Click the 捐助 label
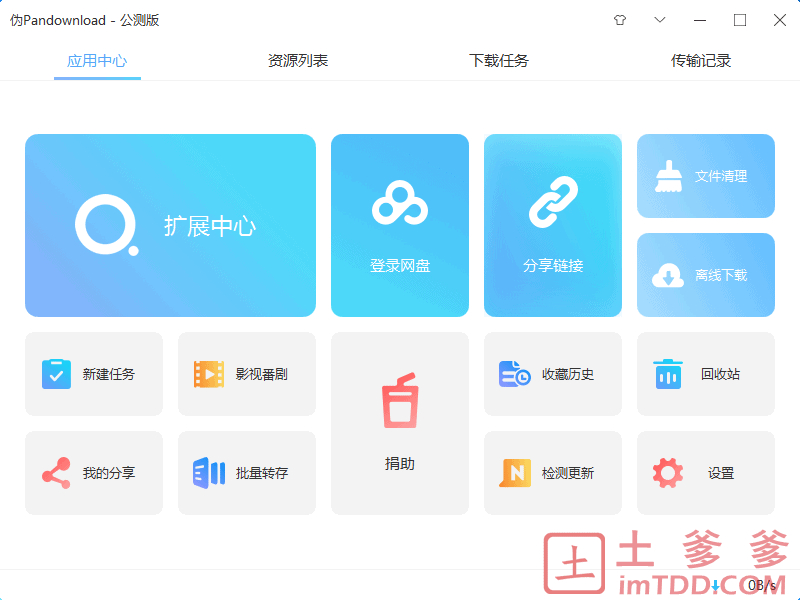The image size is (800, 600). [399, 464]
